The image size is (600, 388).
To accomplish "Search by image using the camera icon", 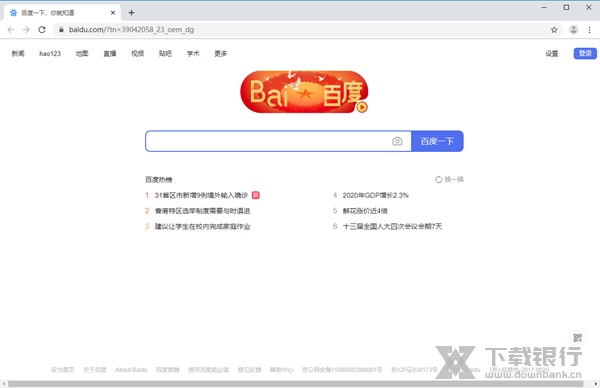I will click(x=397, y=141).
